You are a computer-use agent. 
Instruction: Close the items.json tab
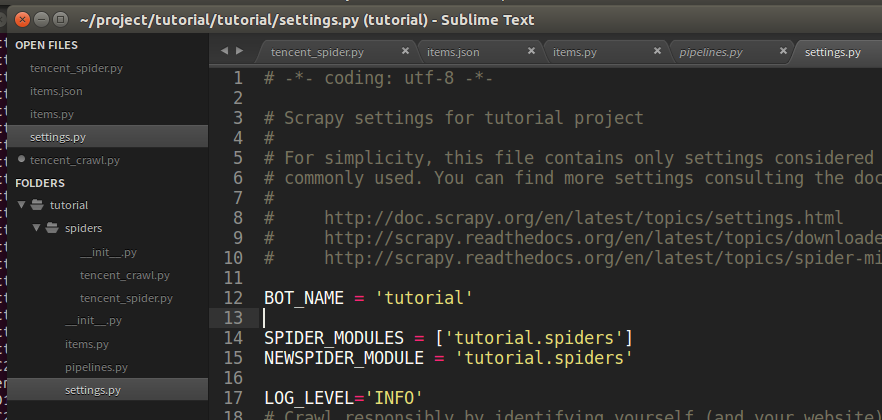click(531, 52)
